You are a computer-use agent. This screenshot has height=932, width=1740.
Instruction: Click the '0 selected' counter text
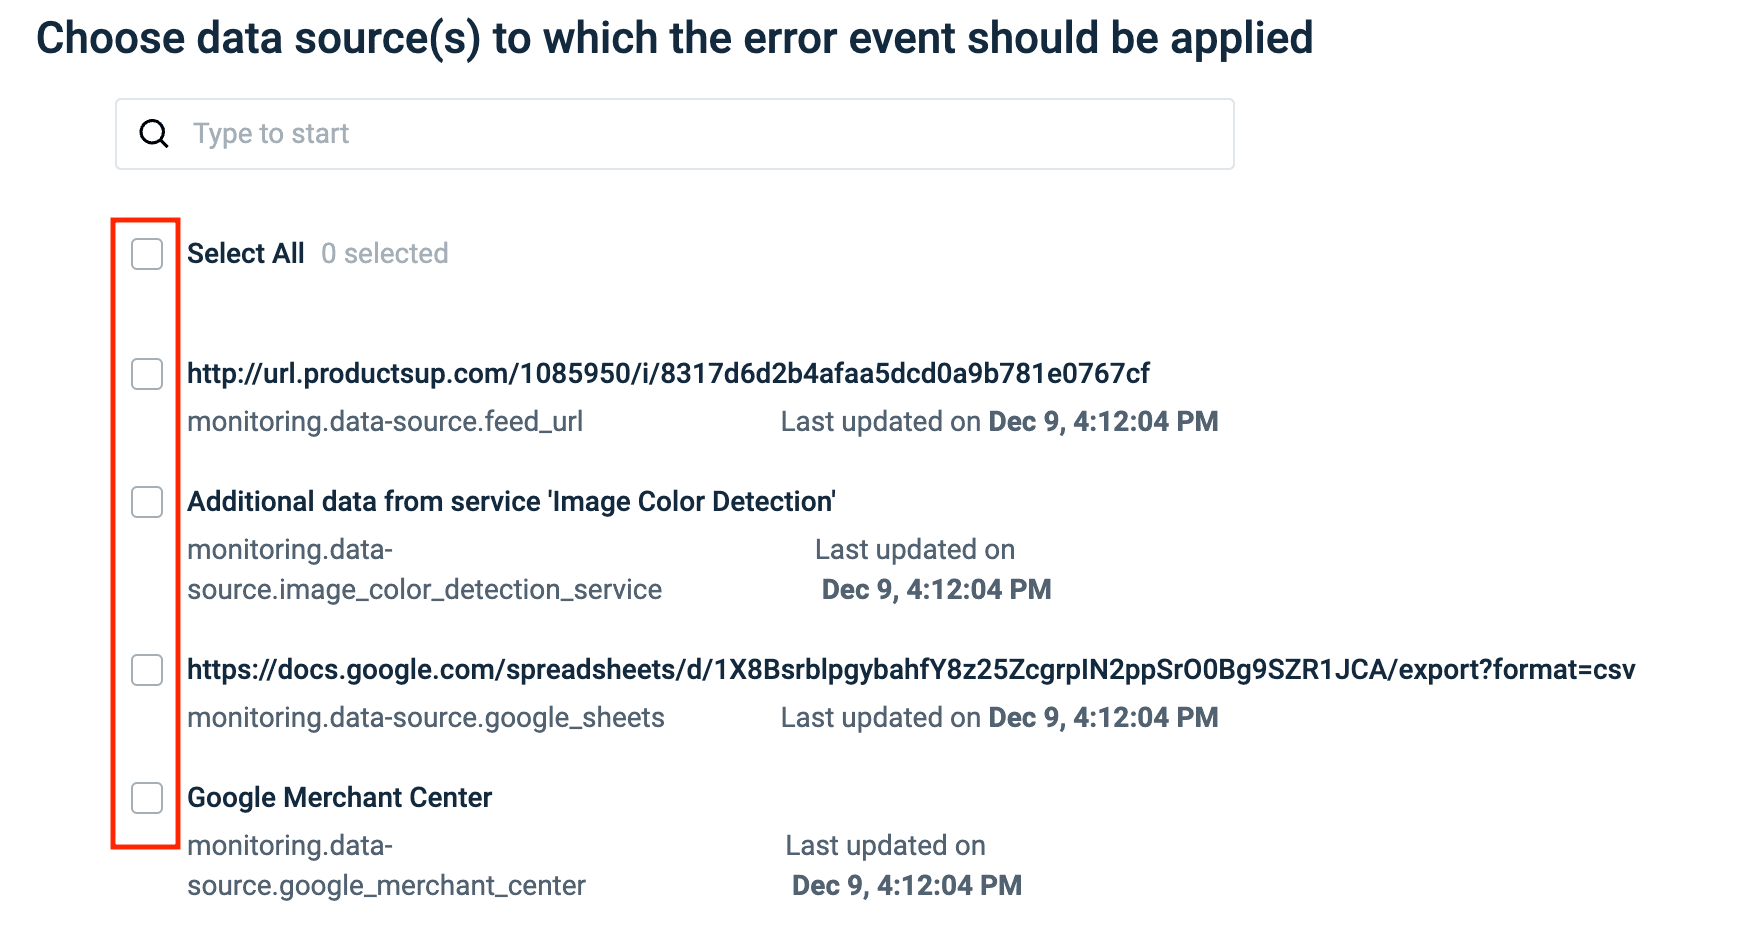click(x=384, y=253)
